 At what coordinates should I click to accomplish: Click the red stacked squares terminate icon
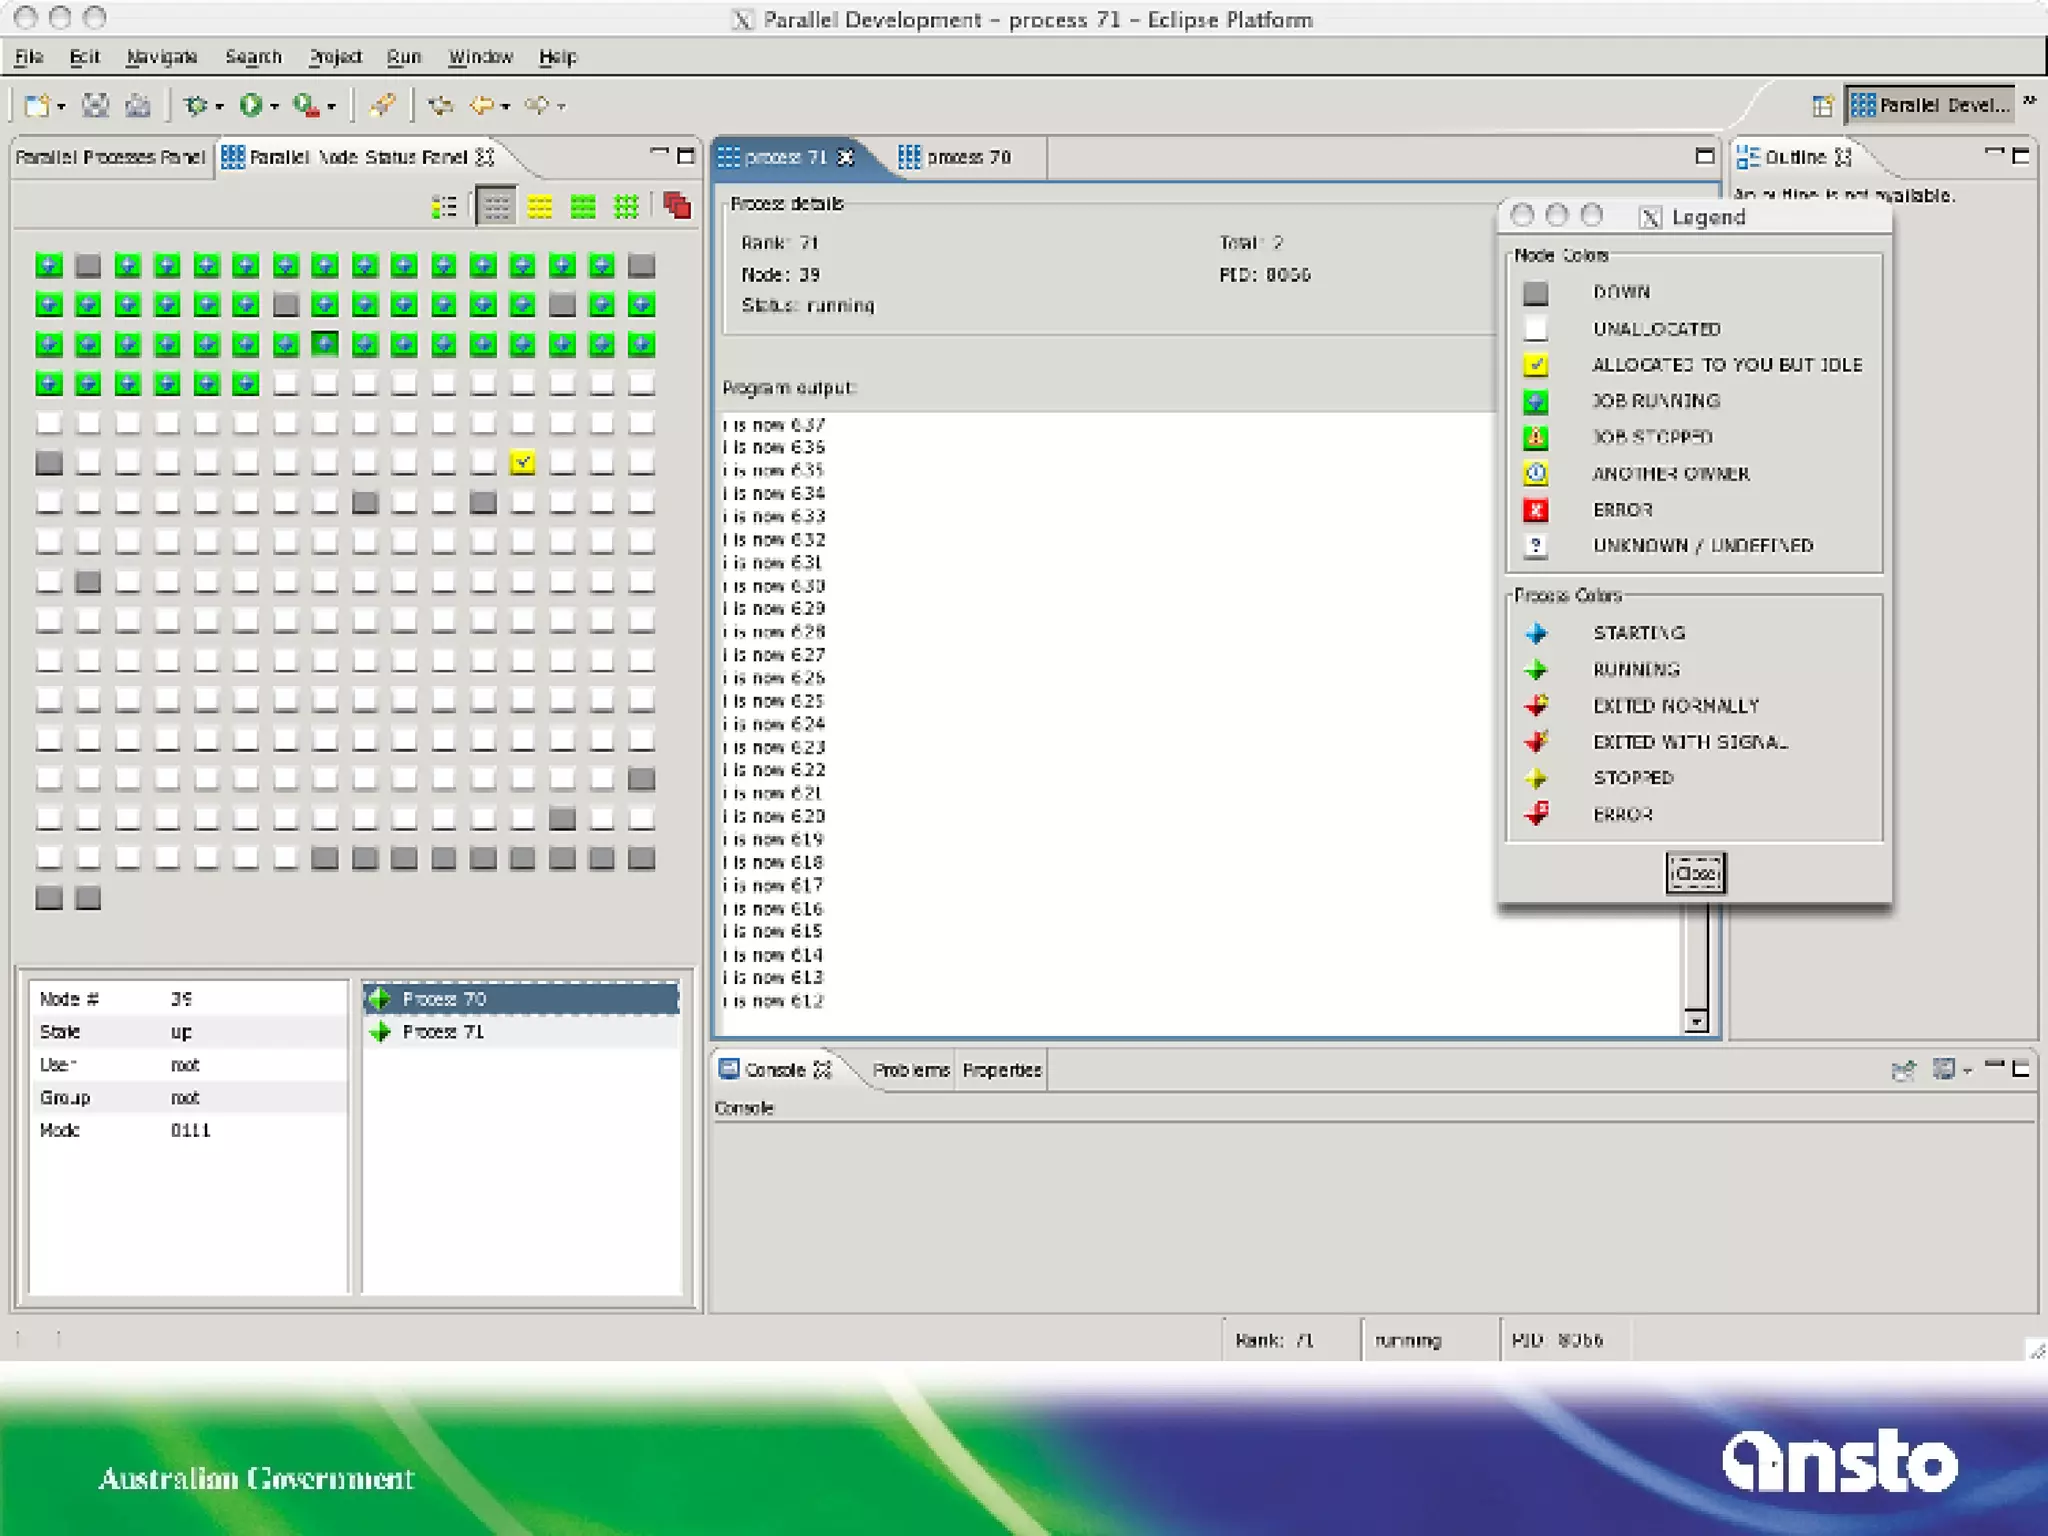pos(677,206)
